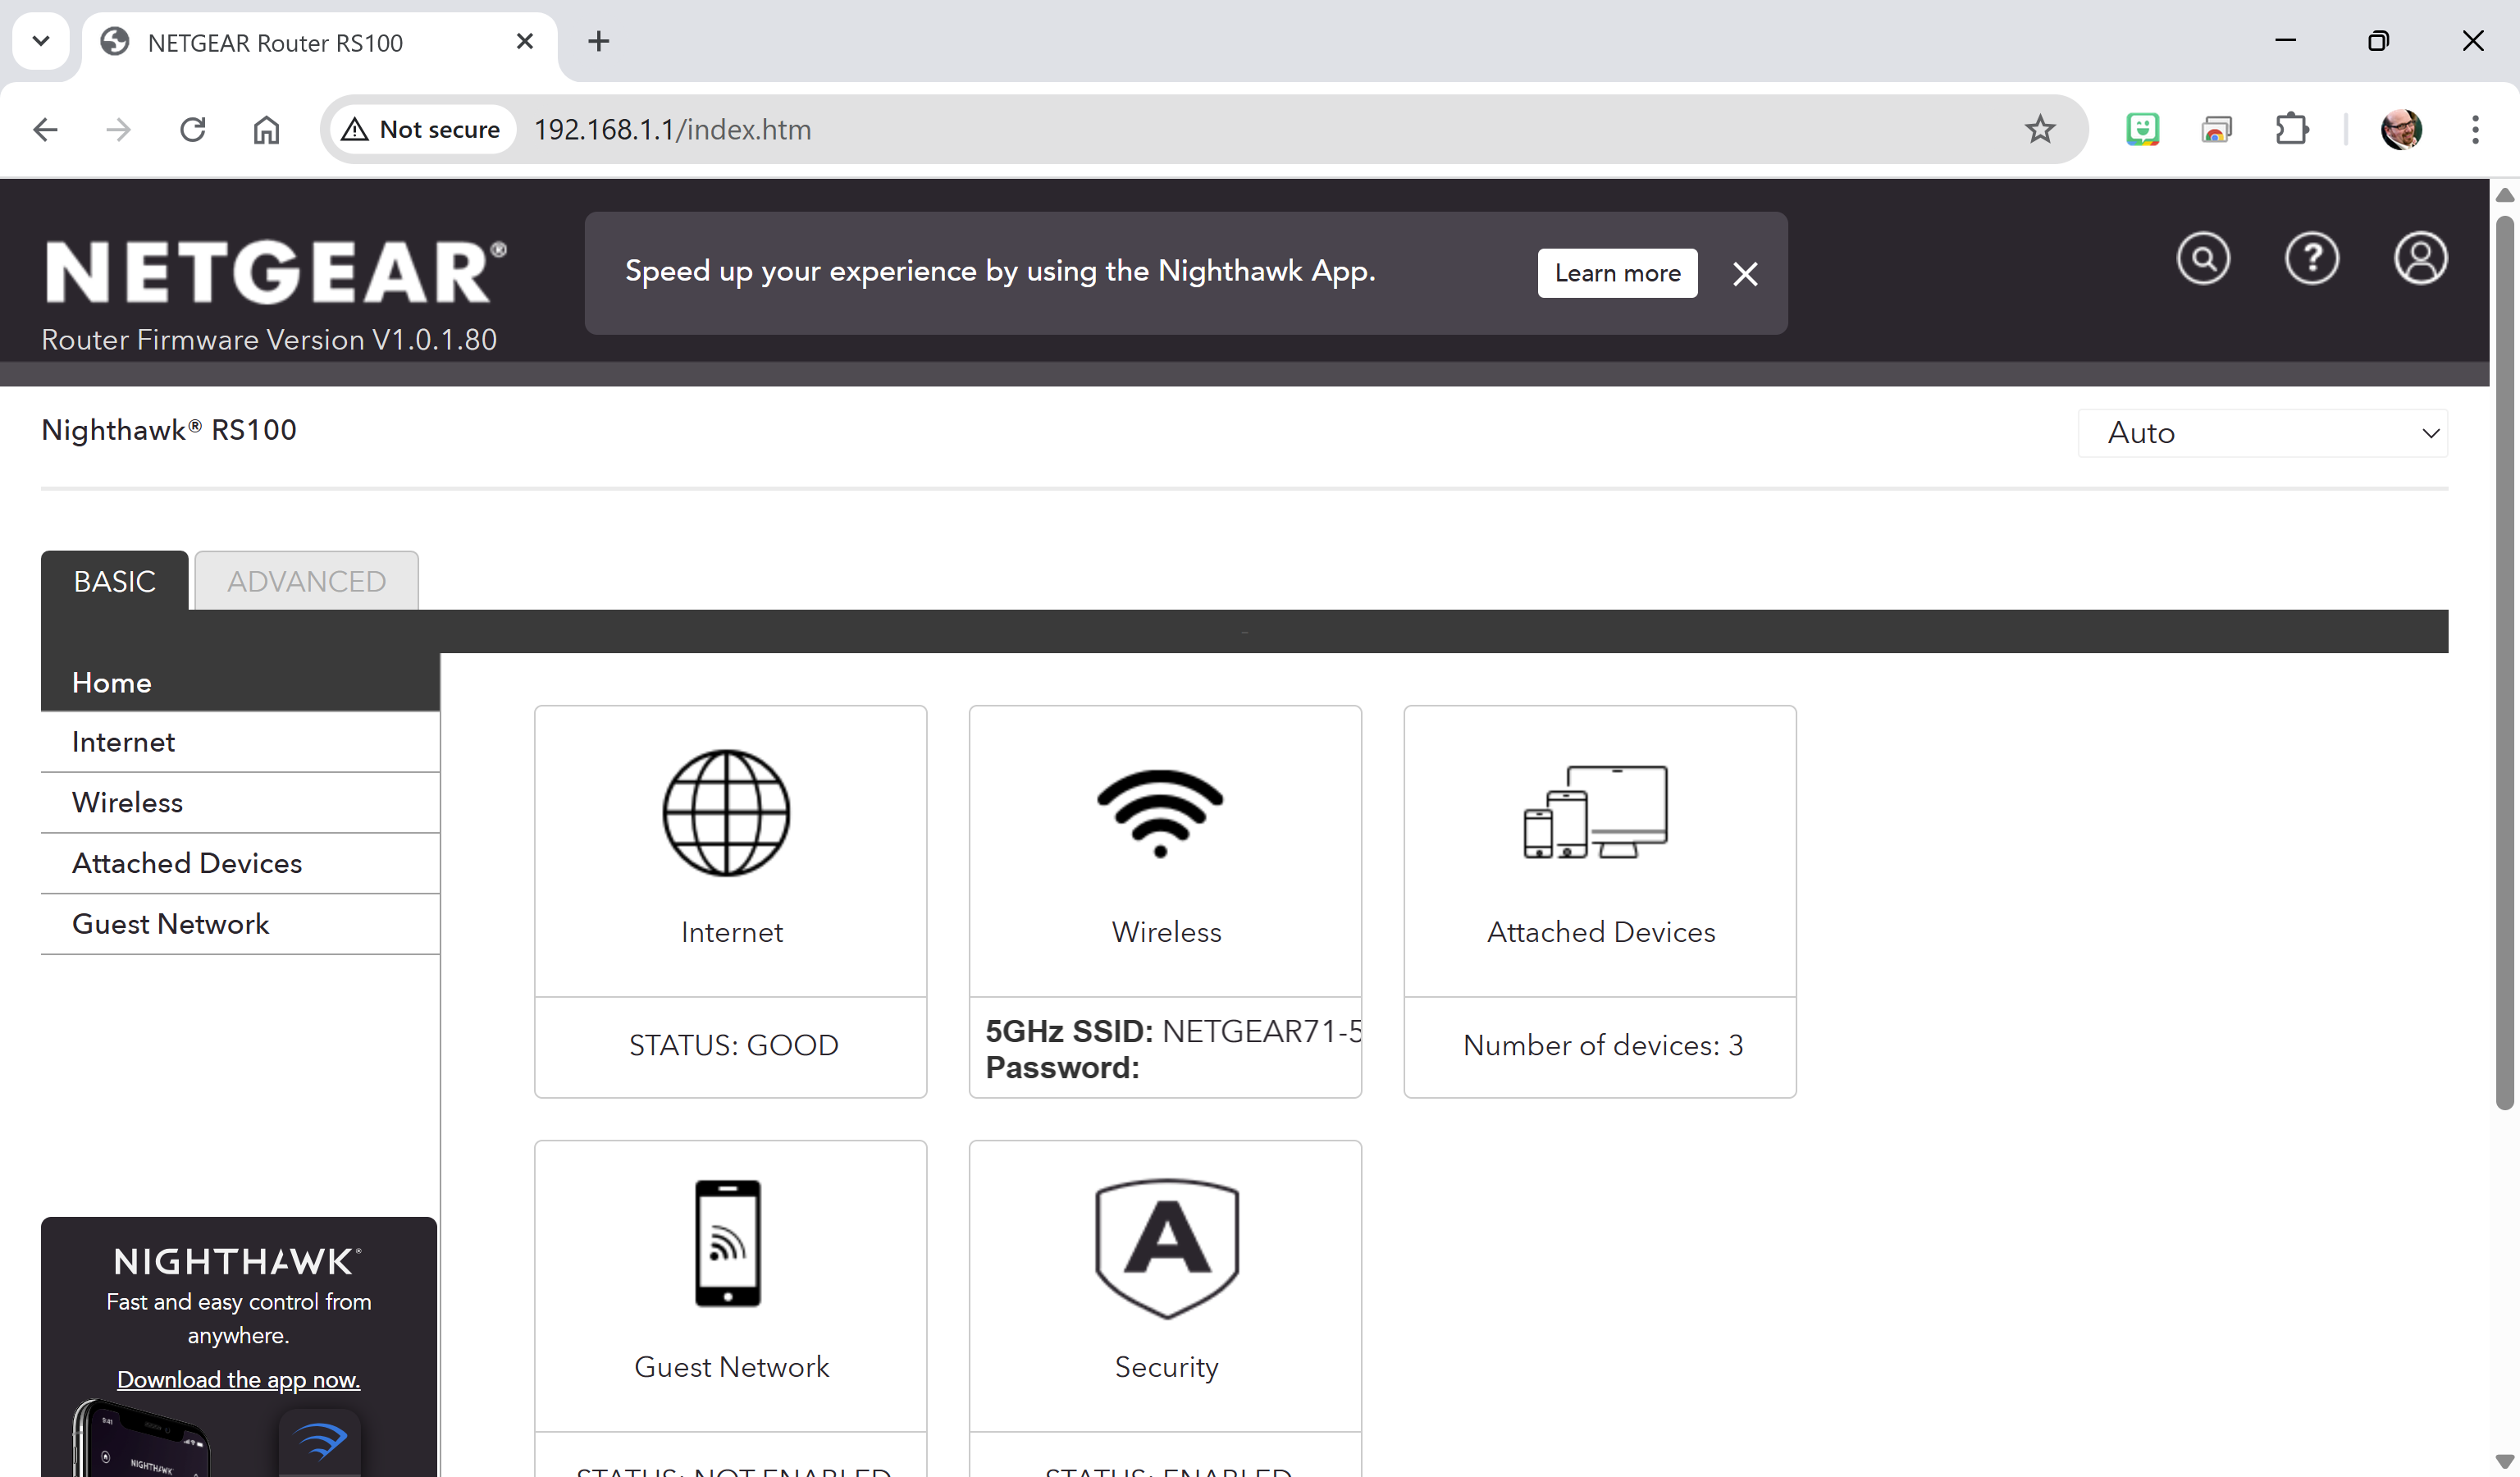Viewport: 2520px width, 1477px height.
Task: Bookmark this page with the star icon
Action: pos(2040,130)
